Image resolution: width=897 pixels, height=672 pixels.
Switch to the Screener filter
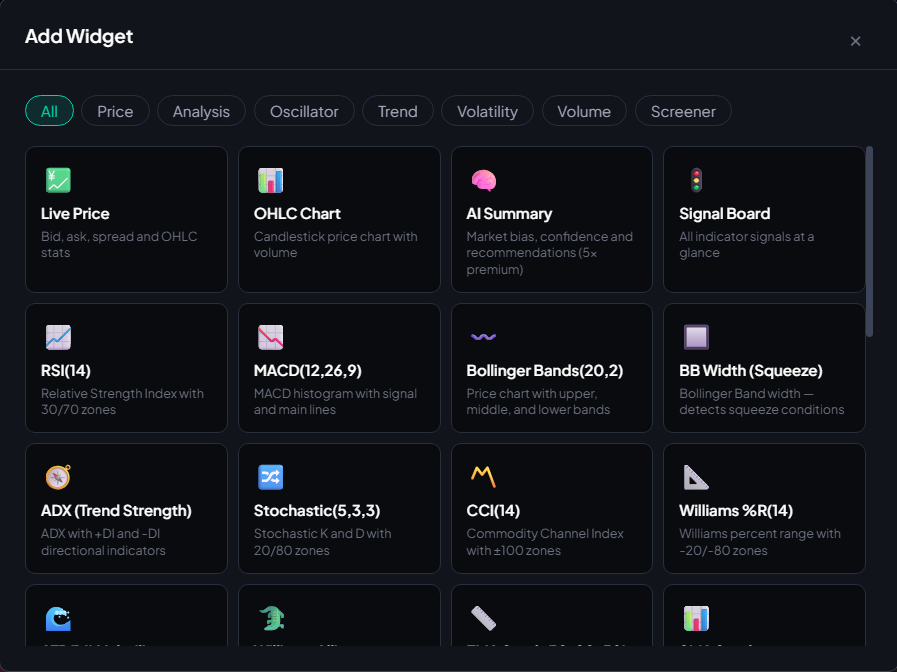coord(683,111)
